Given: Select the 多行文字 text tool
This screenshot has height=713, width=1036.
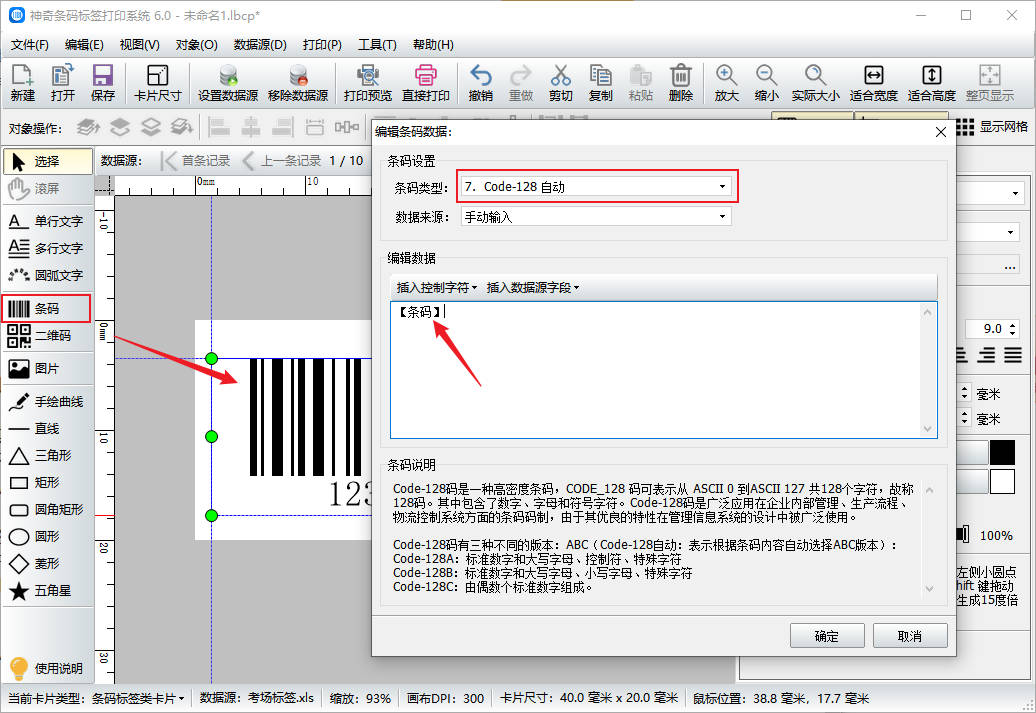Looking at the screenshot, I should pos(46,248).
